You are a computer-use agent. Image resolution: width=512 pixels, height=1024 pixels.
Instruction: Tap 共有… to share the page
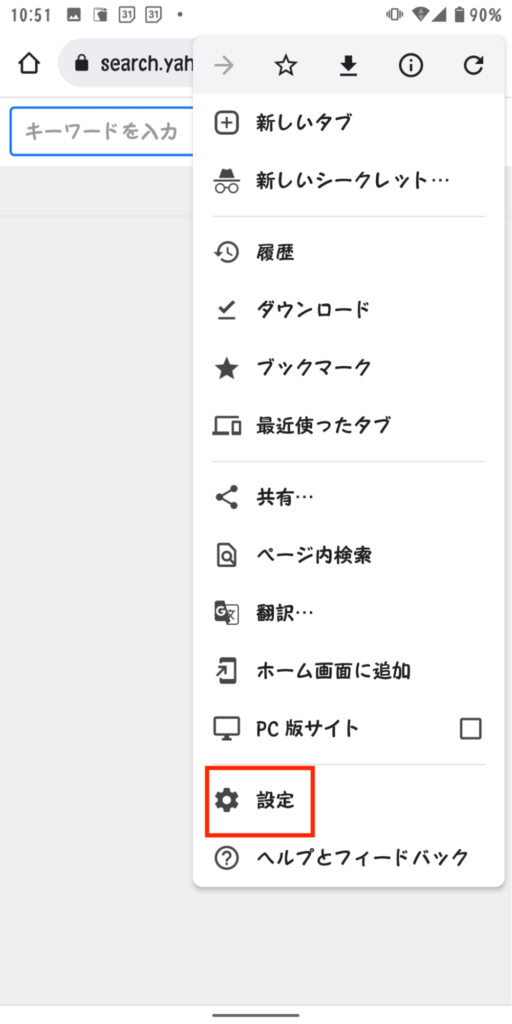pyautogui.click(x=349, y=498)
